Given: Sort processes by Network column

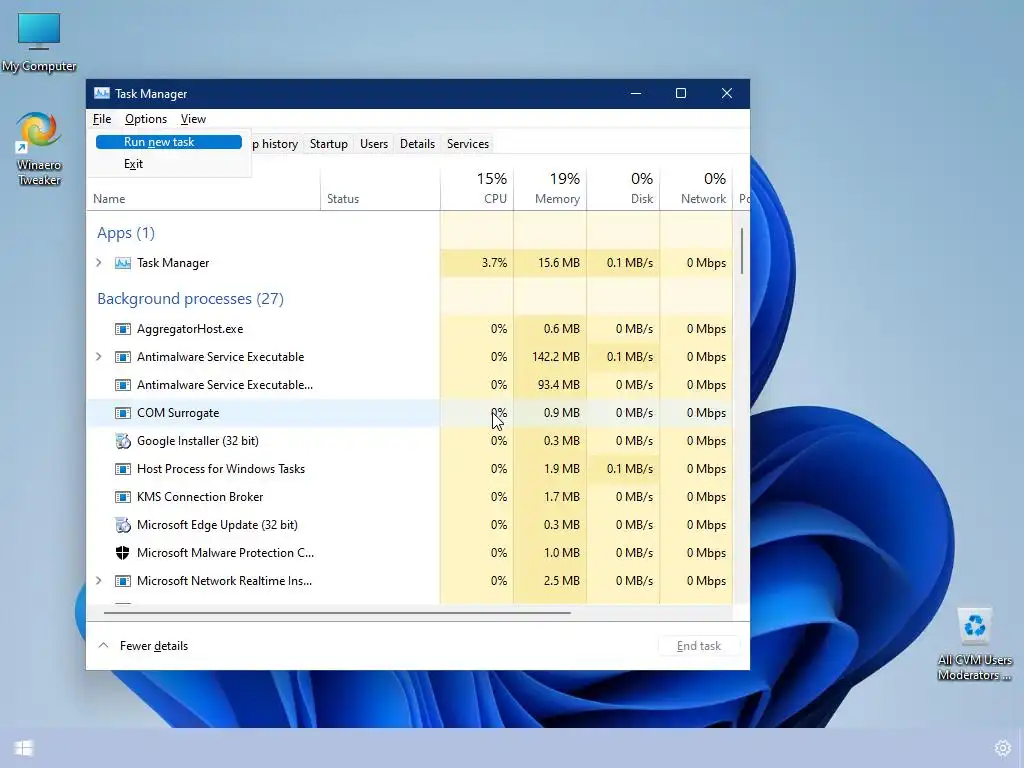Looking at the screenshot, I should point(696,189).
